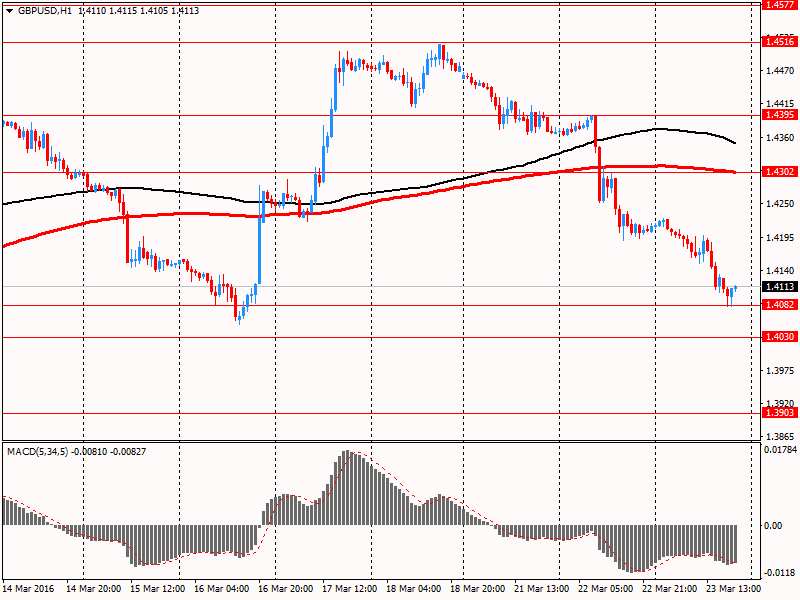Select the 1.4030 support price label
Image resolution: width=800 pixels, height=600 pixels.
coord(780,337)
